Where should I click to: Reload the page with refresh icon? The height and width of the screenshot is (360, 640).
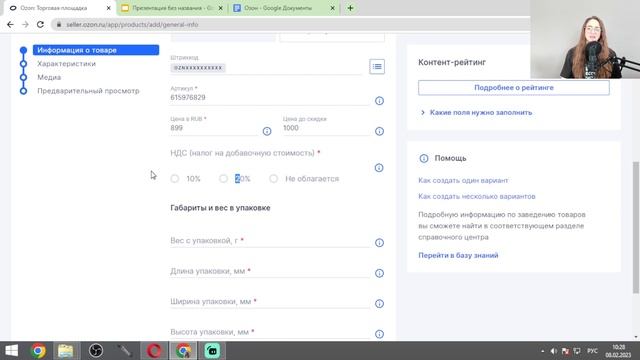pyautogui.click(x=40, y=24)
